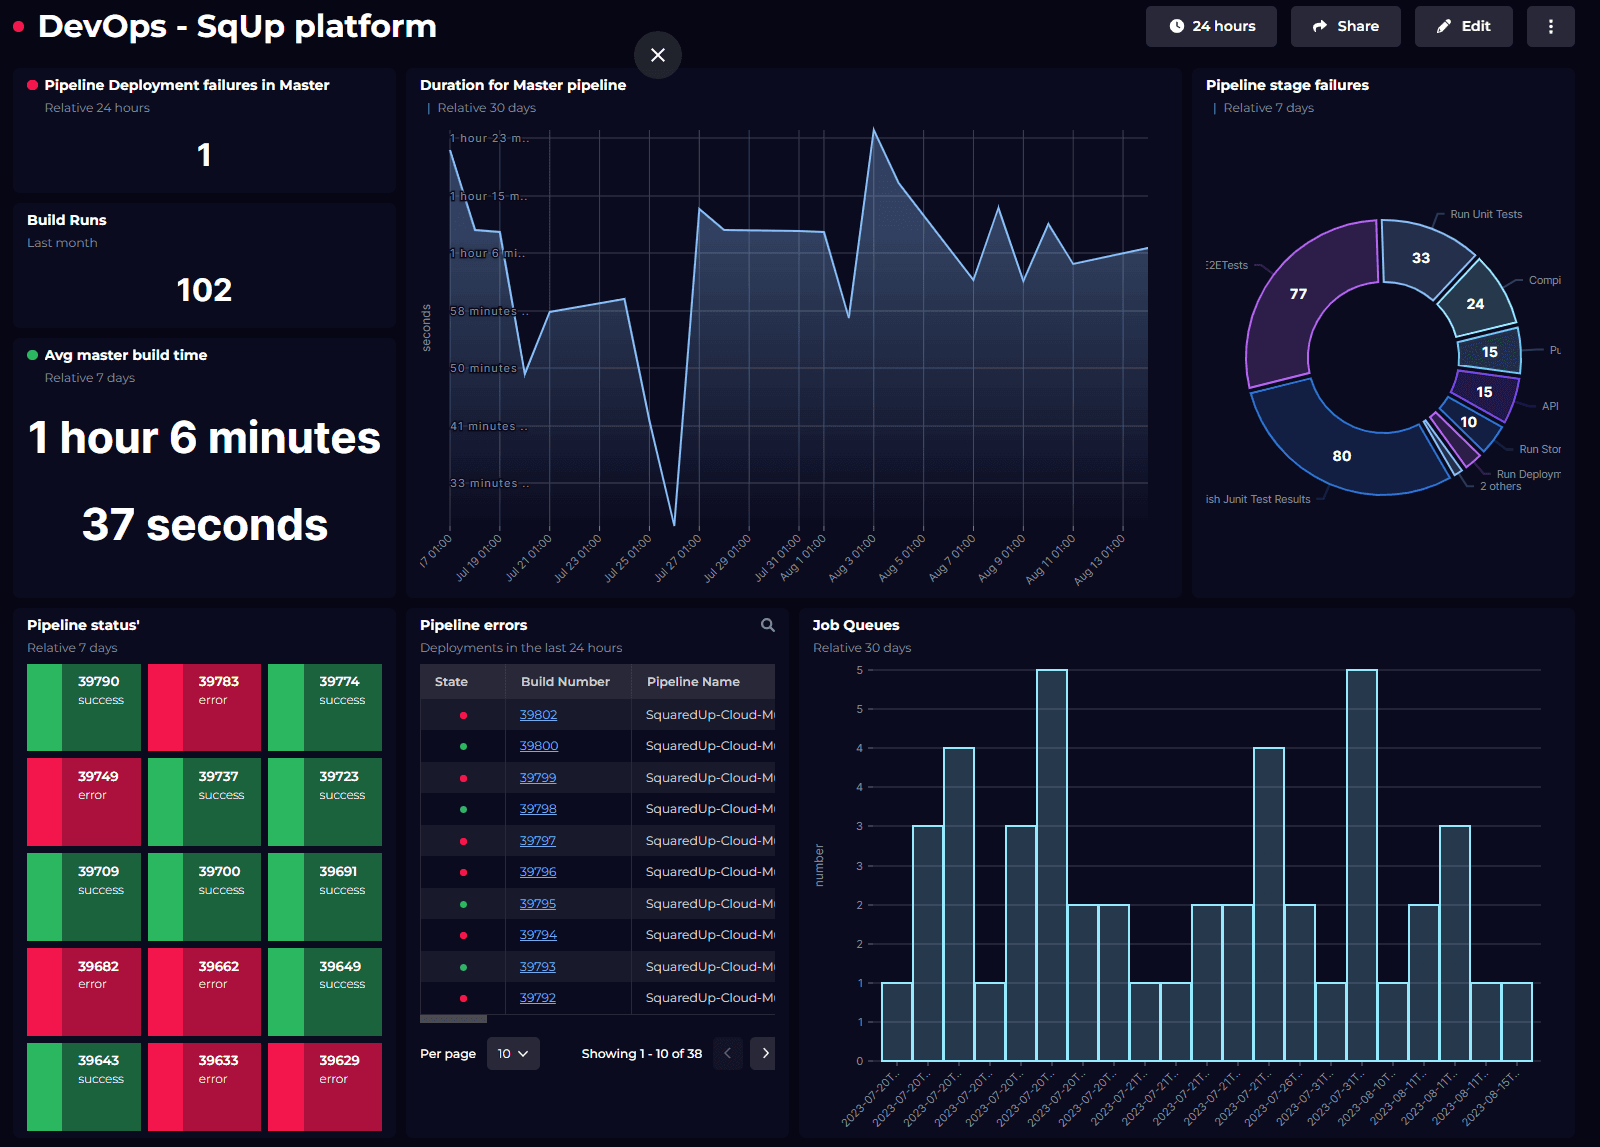1600x1147 pixels.
Task: Open the three-dot more options menu
Action: click(1550, 27)
